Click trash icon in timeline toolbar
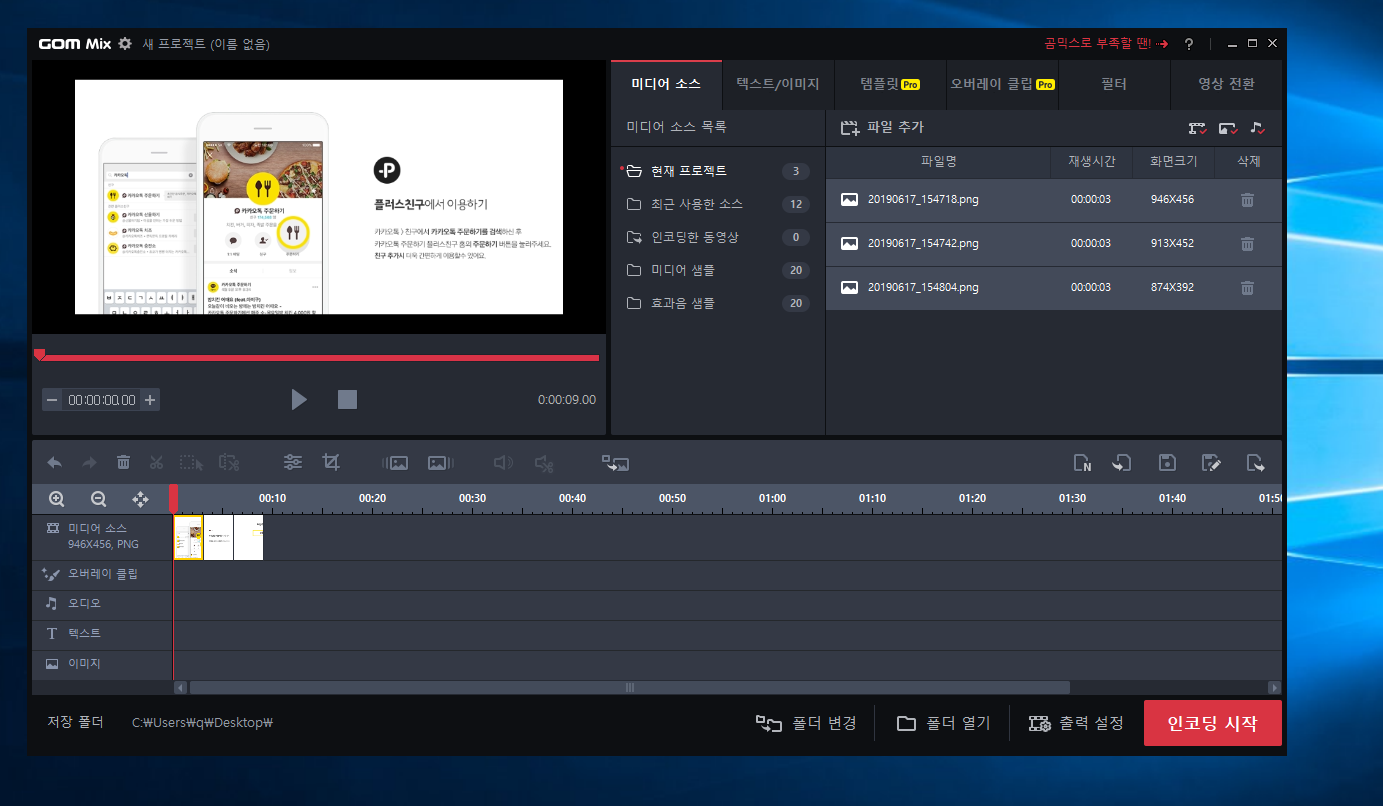 click(123, 463)
